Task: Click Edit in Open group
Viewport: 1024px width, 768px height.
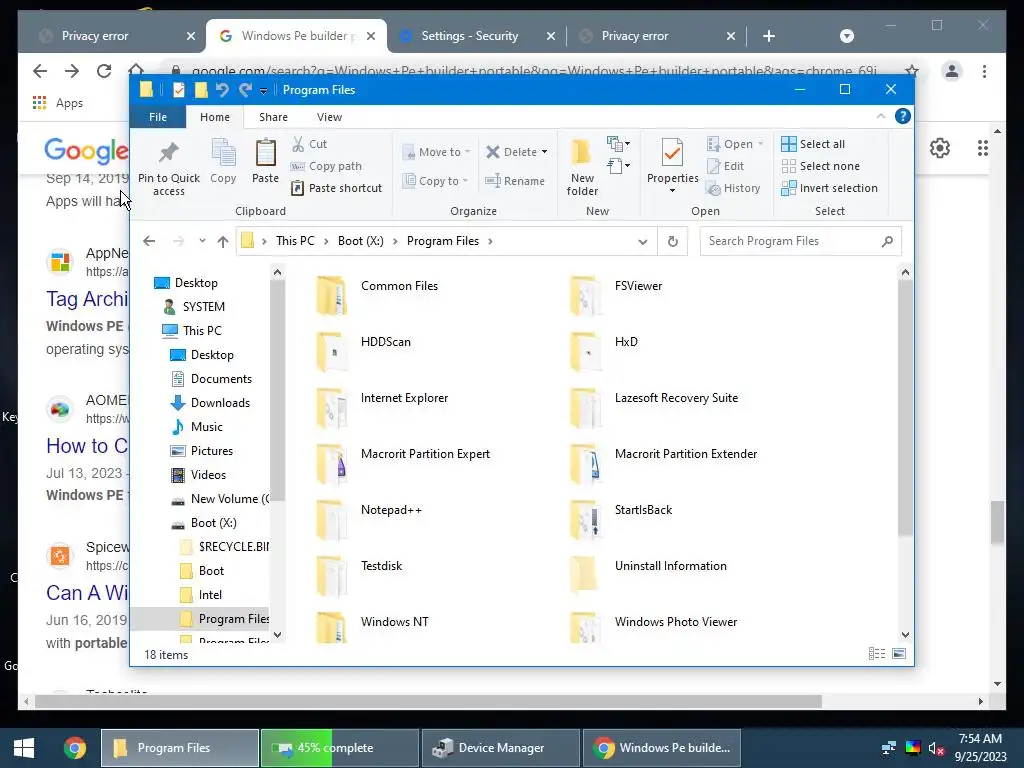Action: tap(726, 166)
